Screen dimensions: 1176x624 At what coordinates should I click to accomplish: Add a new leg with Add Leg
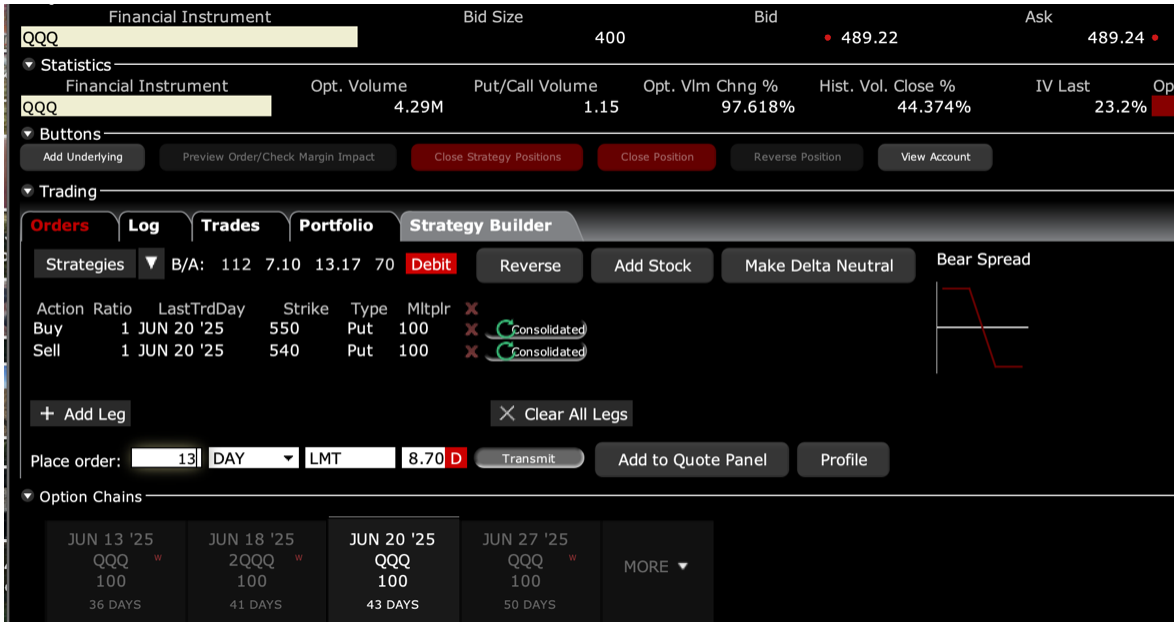click(81, 414)
